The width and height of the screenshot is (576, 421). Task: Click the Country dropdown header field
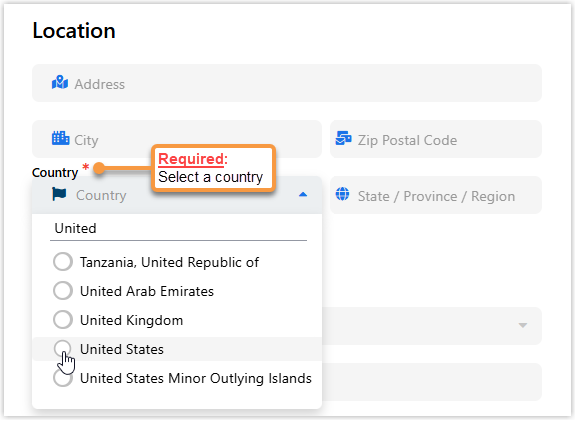pos(177,195)
